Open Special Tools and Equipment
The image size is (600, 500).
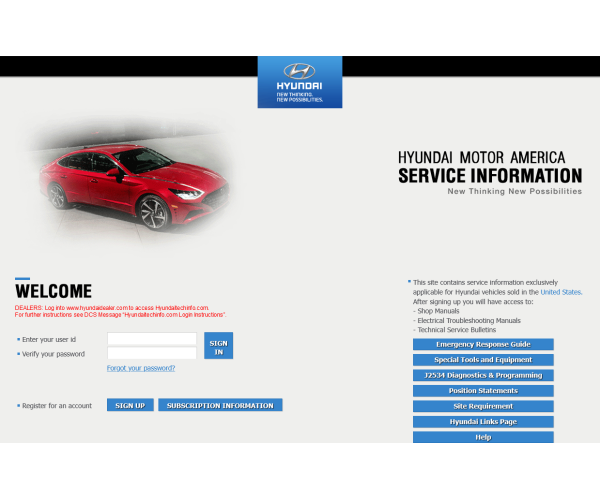[483, 360]
